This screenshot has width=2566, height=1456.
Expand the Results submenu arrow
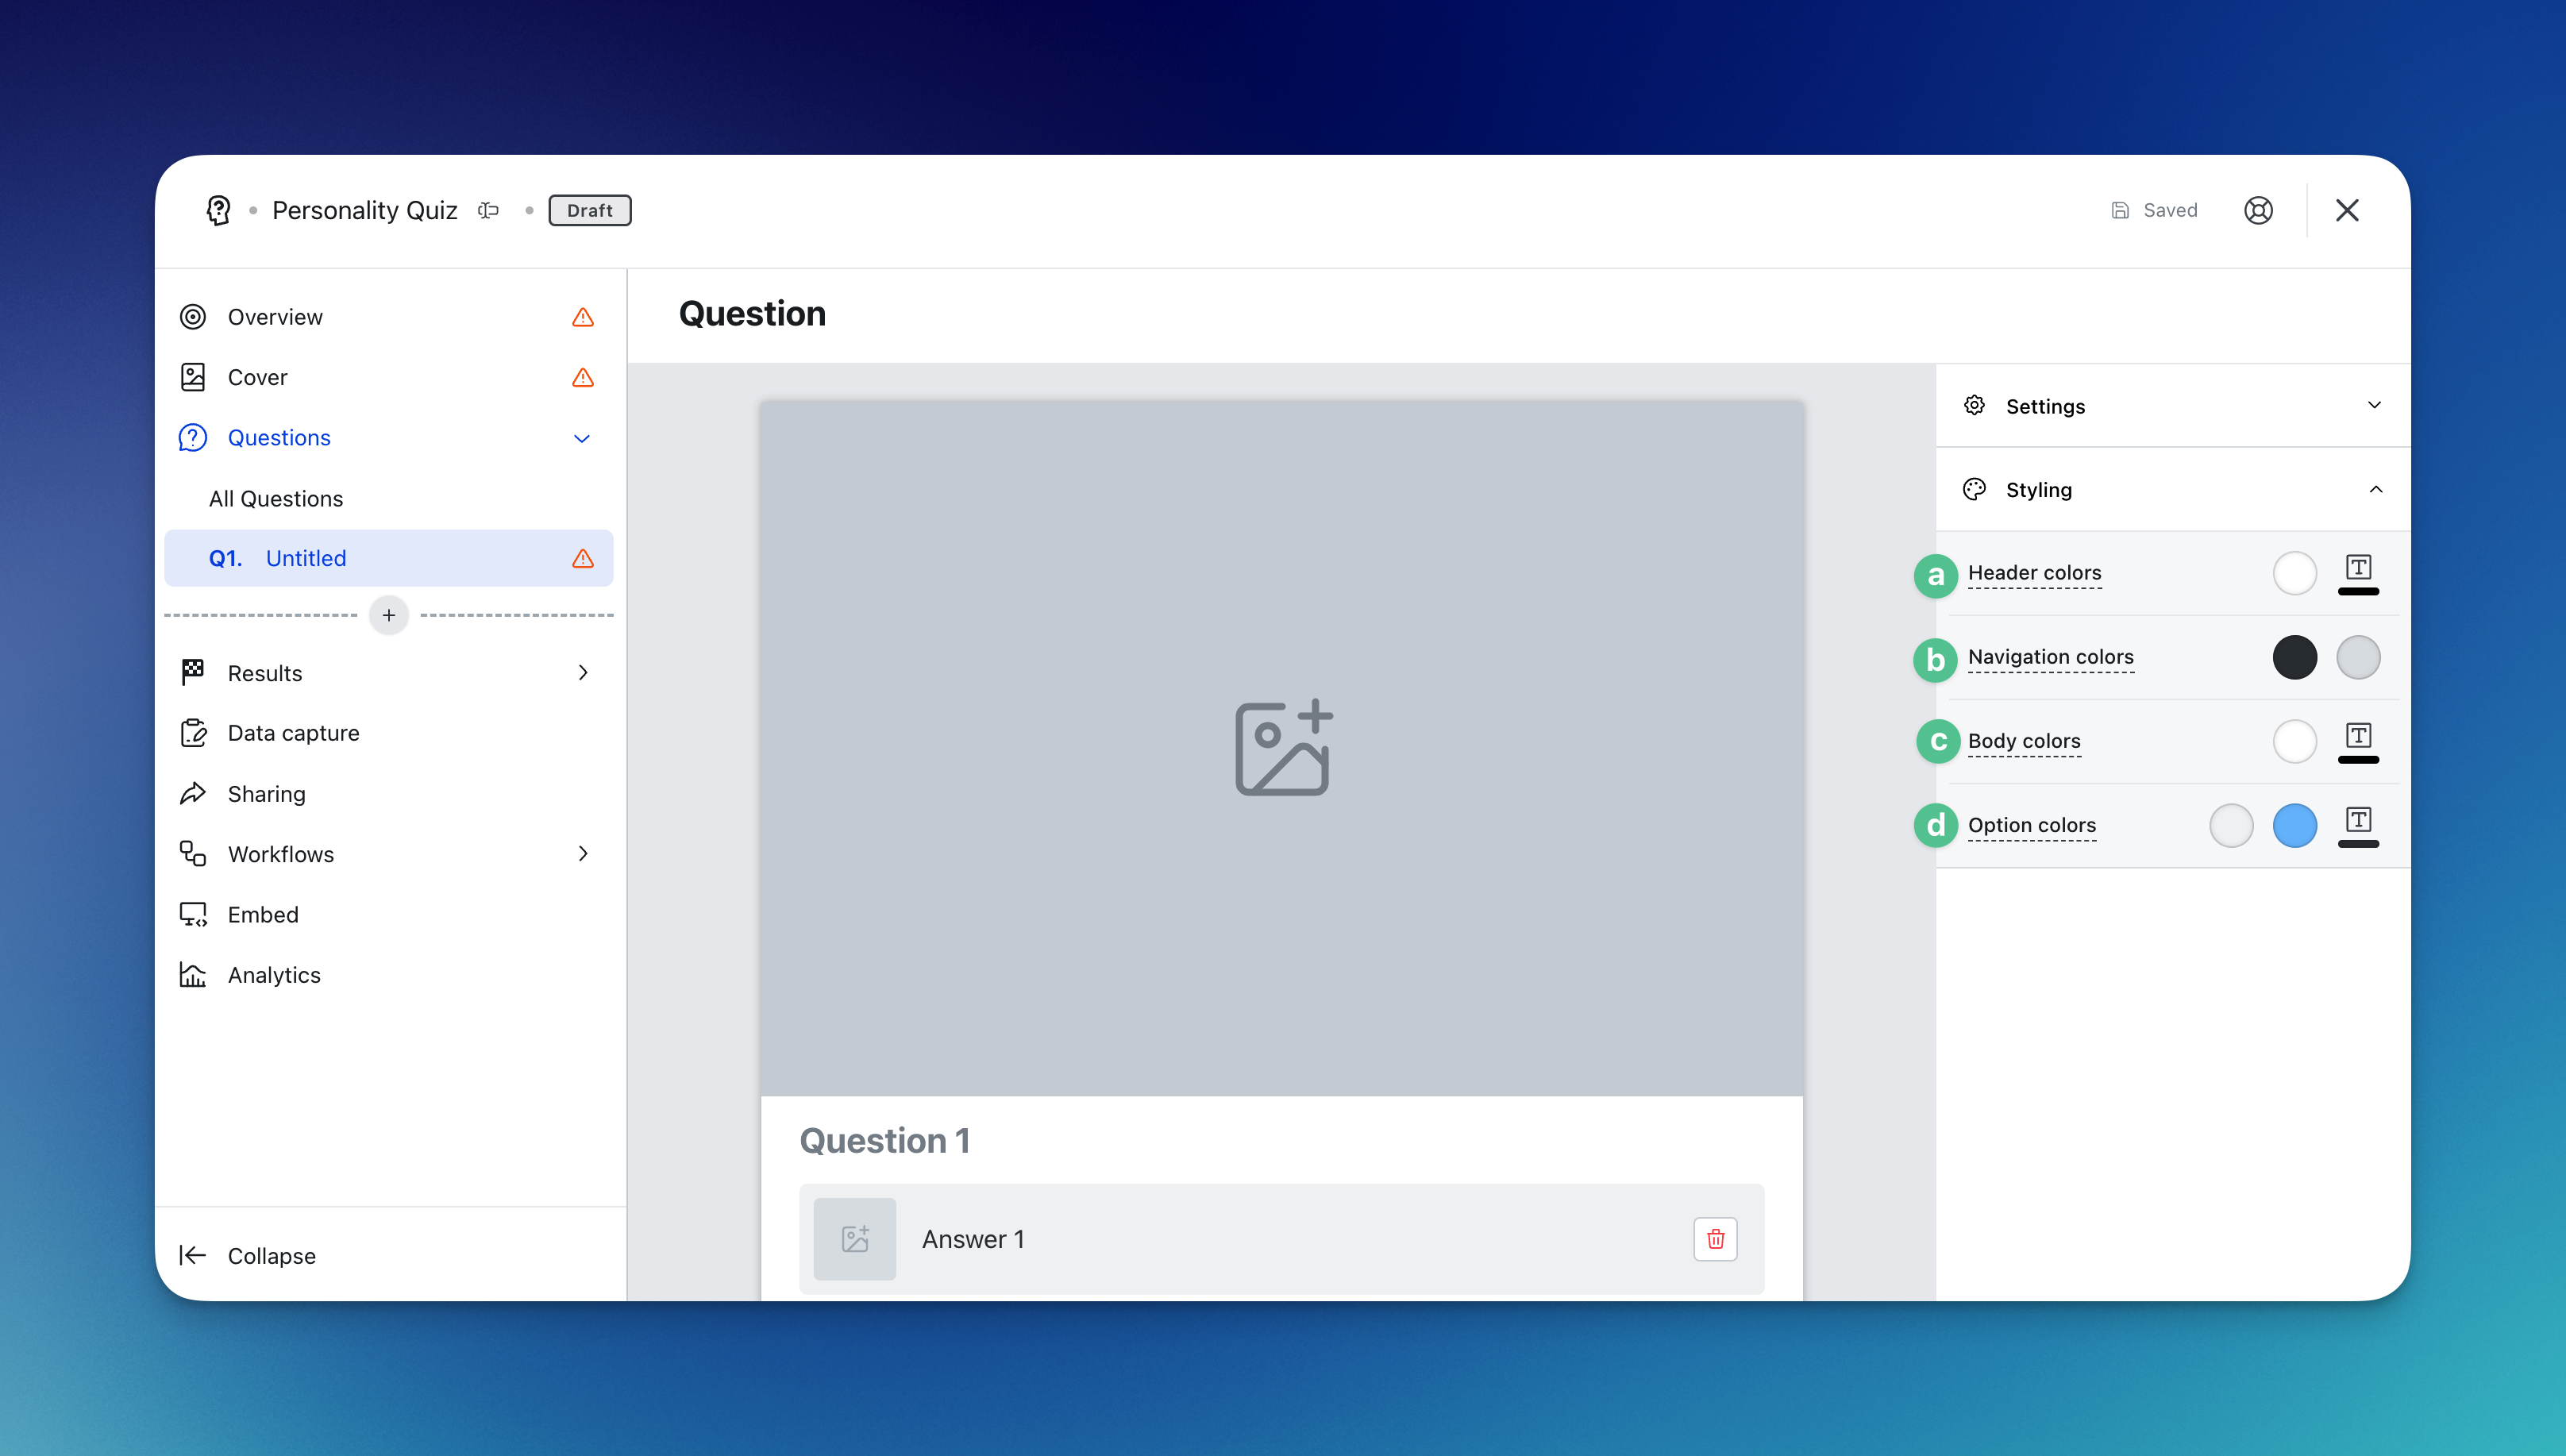[x=583, y=673]
